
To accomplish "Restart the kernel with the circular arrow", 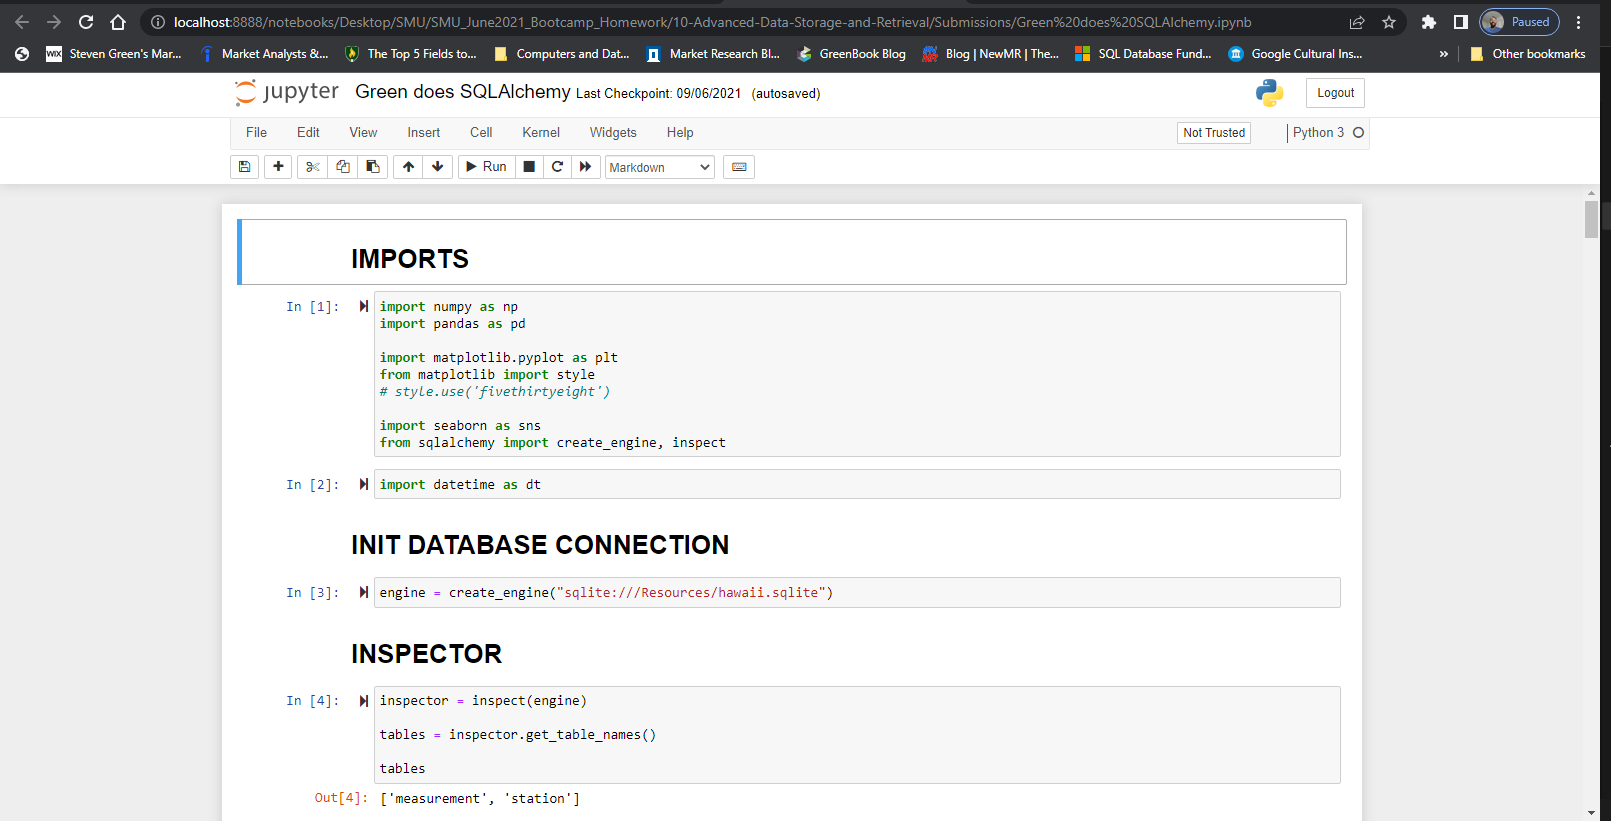I will [557, 167].
